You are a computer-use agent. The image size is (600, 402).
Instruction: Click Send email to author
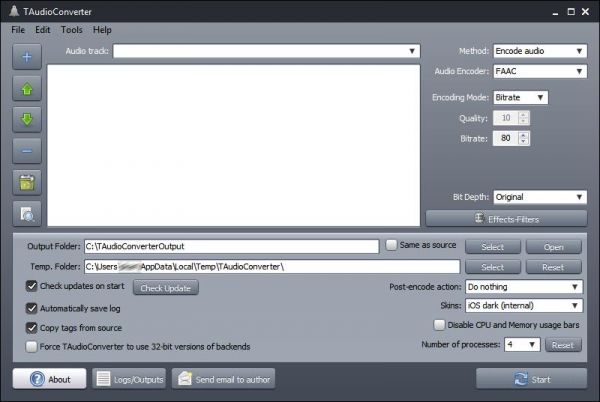223,379
